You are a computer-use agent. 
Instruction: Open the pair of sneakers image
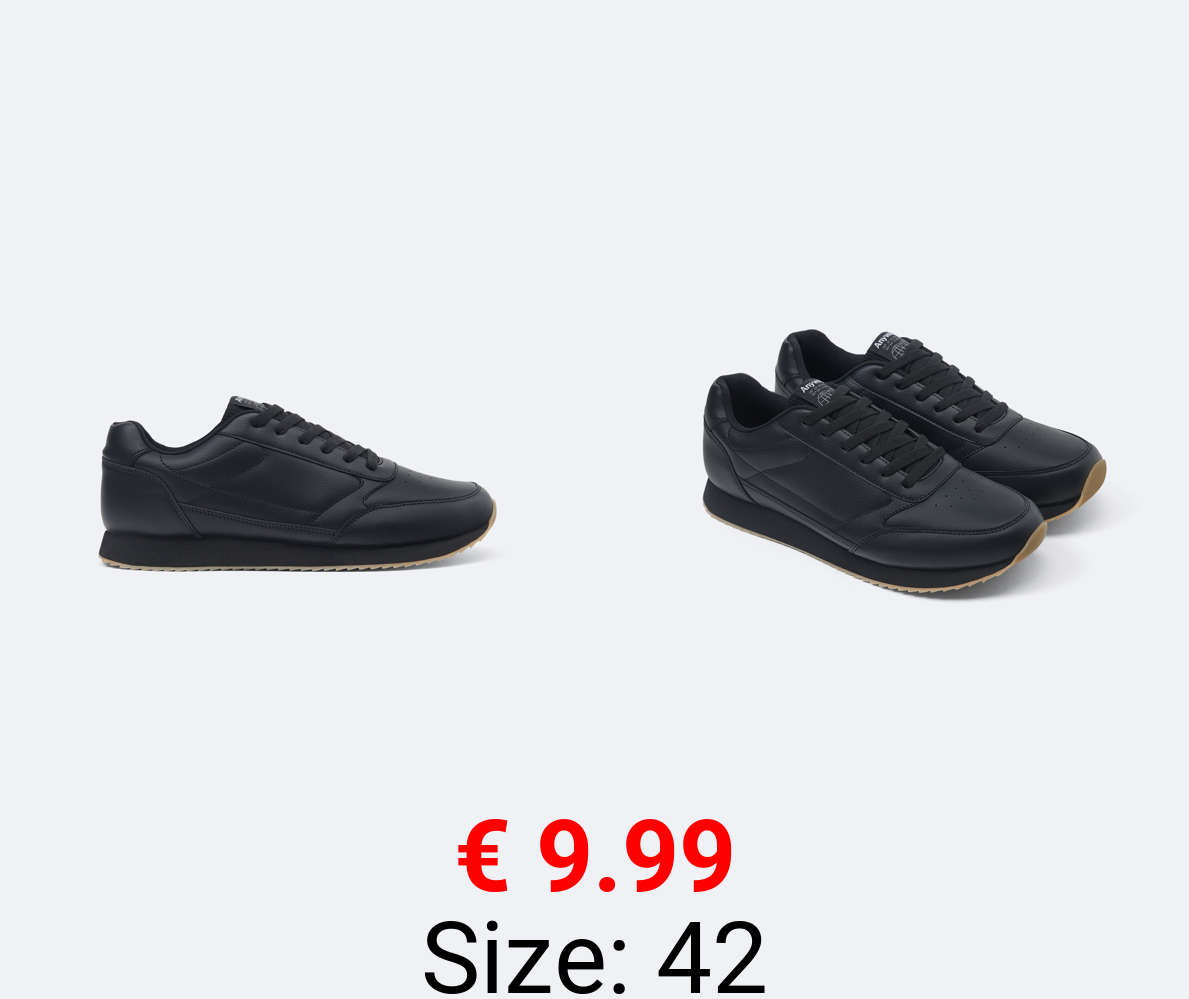[x=904, y=463]
